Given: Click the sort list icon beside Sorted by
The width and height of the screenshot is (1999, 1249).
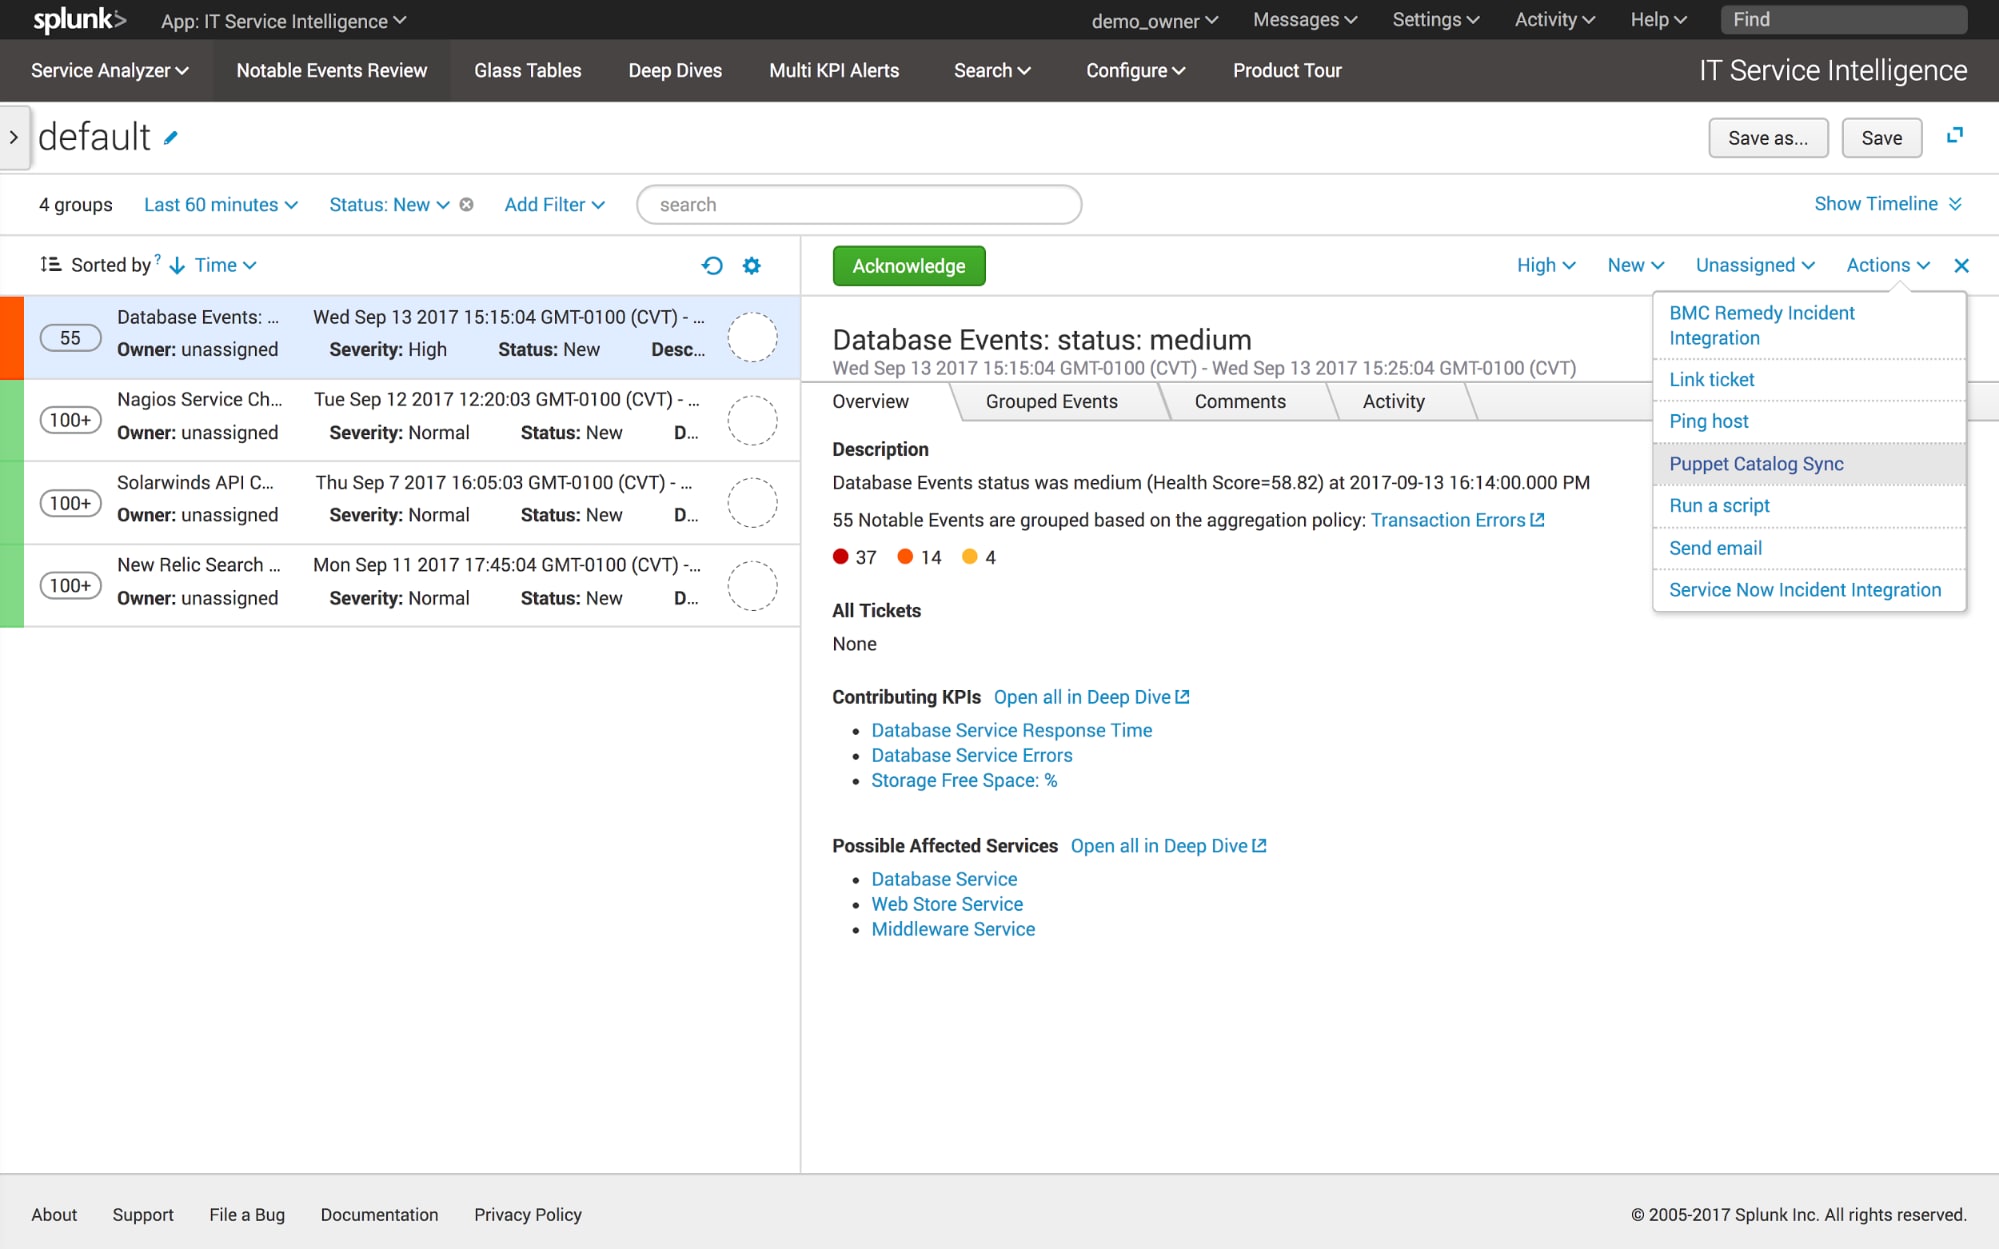Looking at the screenshot, I should 50,264.
